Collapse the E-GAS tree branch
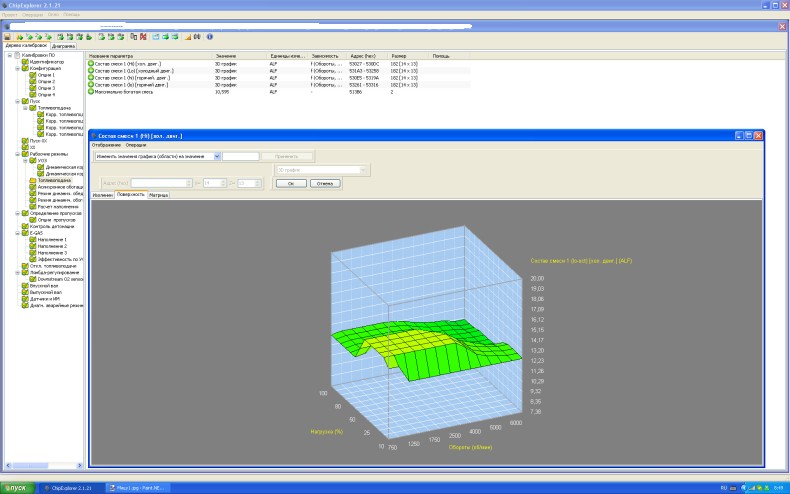The width and height of the screenshot is (790, 494). pos(17,232)
